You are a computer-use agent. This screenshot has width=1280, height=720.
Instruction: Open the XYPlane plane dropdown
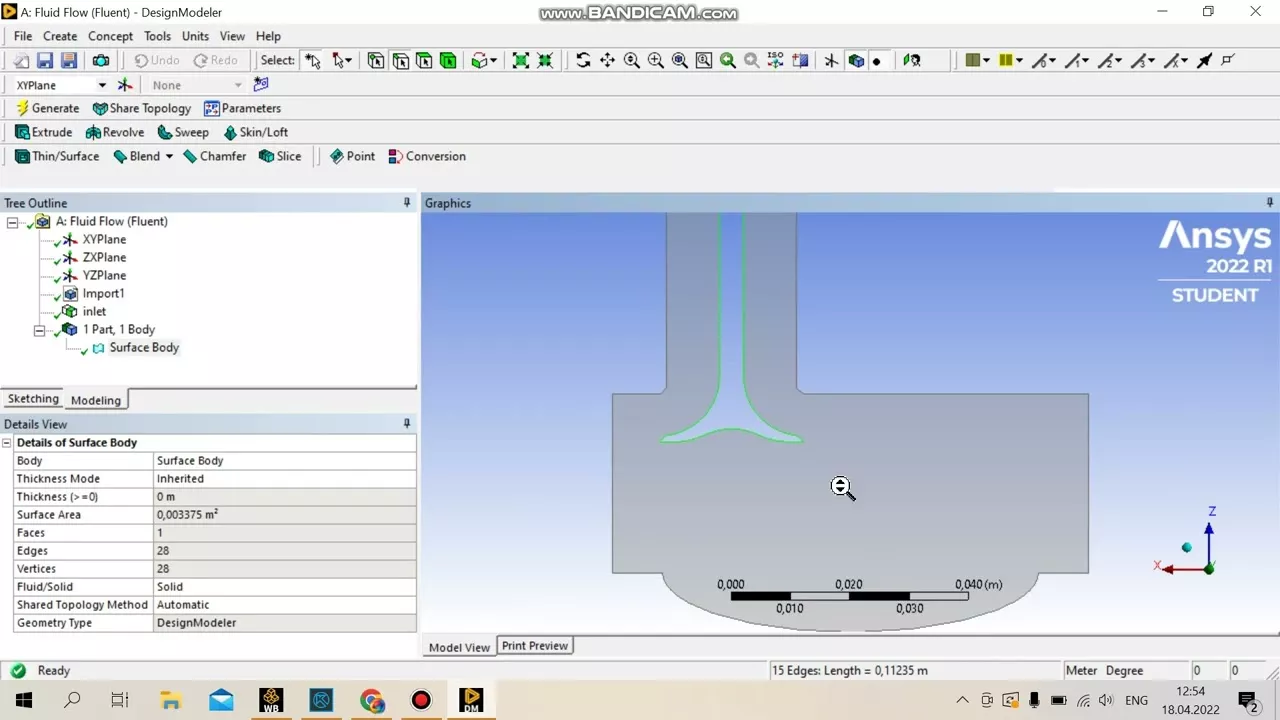(x=102, y=85)
